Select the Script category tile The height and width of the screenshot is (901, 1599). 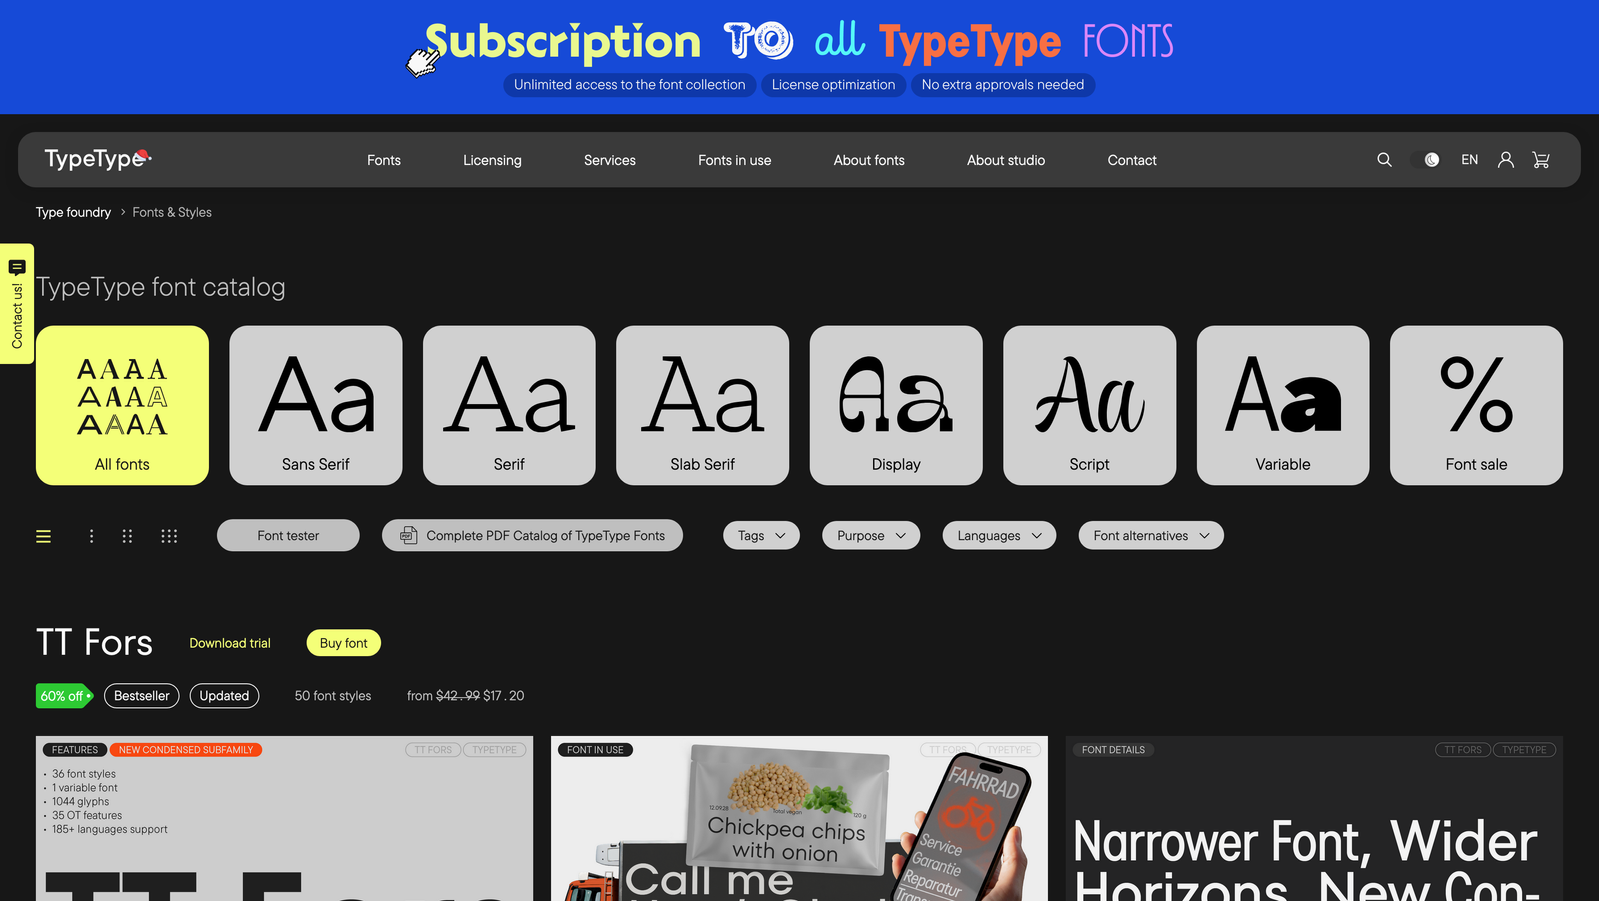(x=1090, y=405)
